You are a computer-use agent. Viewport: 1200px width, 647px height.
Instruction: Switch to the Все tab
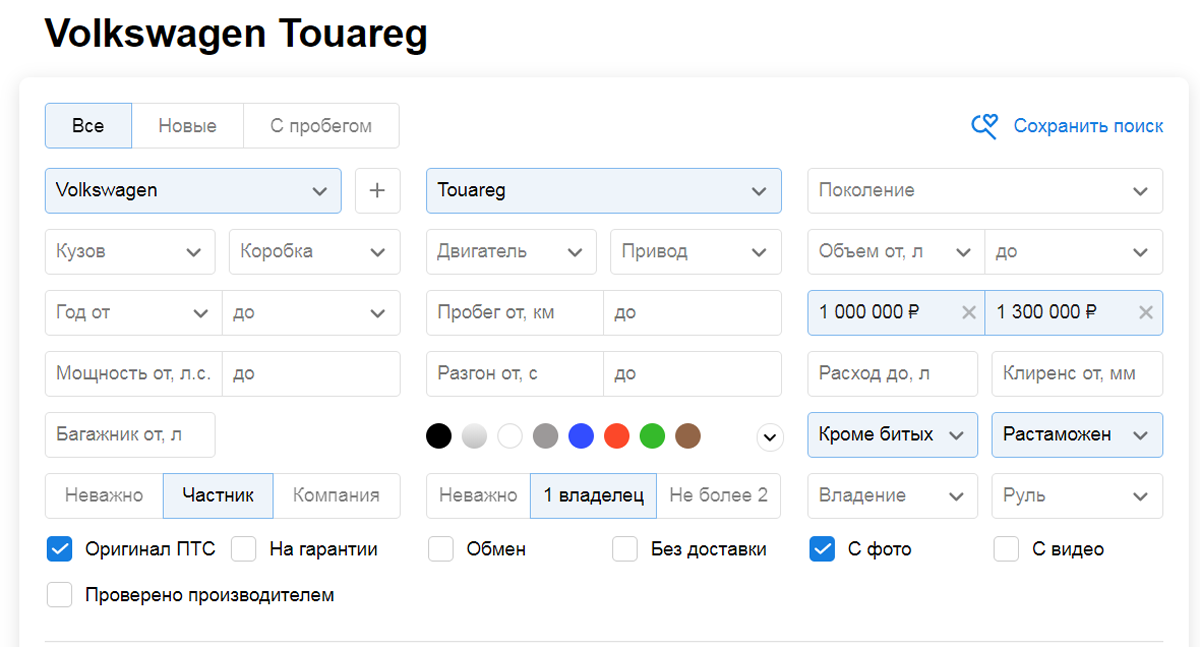pos(88,126)
